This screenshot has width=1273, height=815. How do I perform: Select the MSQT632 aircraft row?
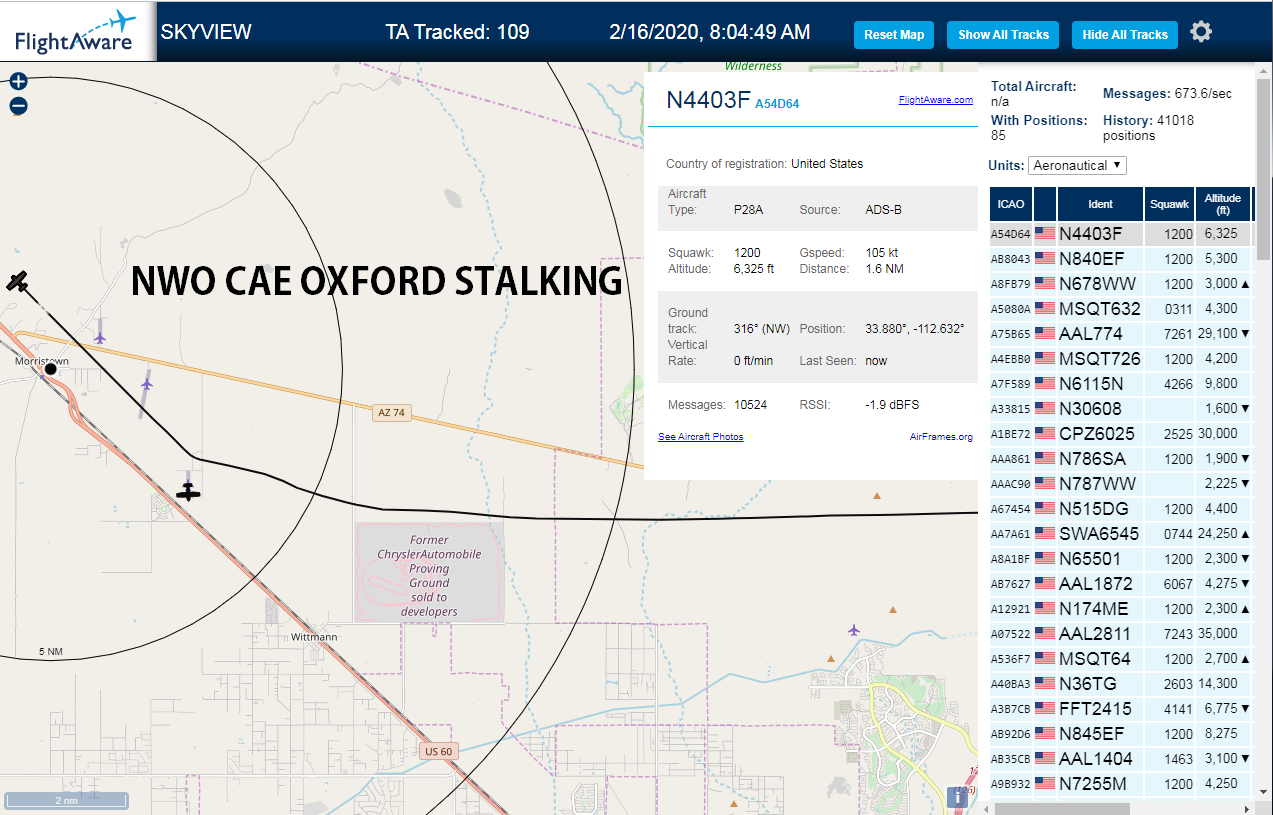tap(1120, 309)
